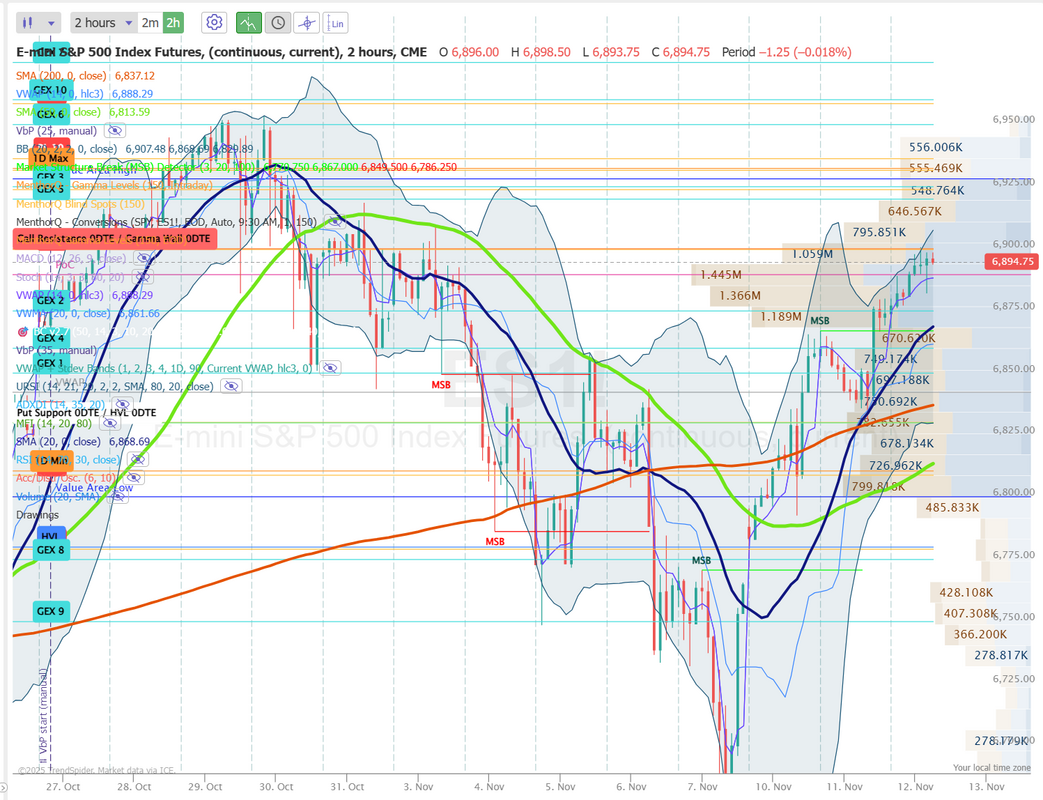The height and width of the screenshot is (800, 1043).
Task: Click the BC v2.7 target icon
Action: point(23,331)
